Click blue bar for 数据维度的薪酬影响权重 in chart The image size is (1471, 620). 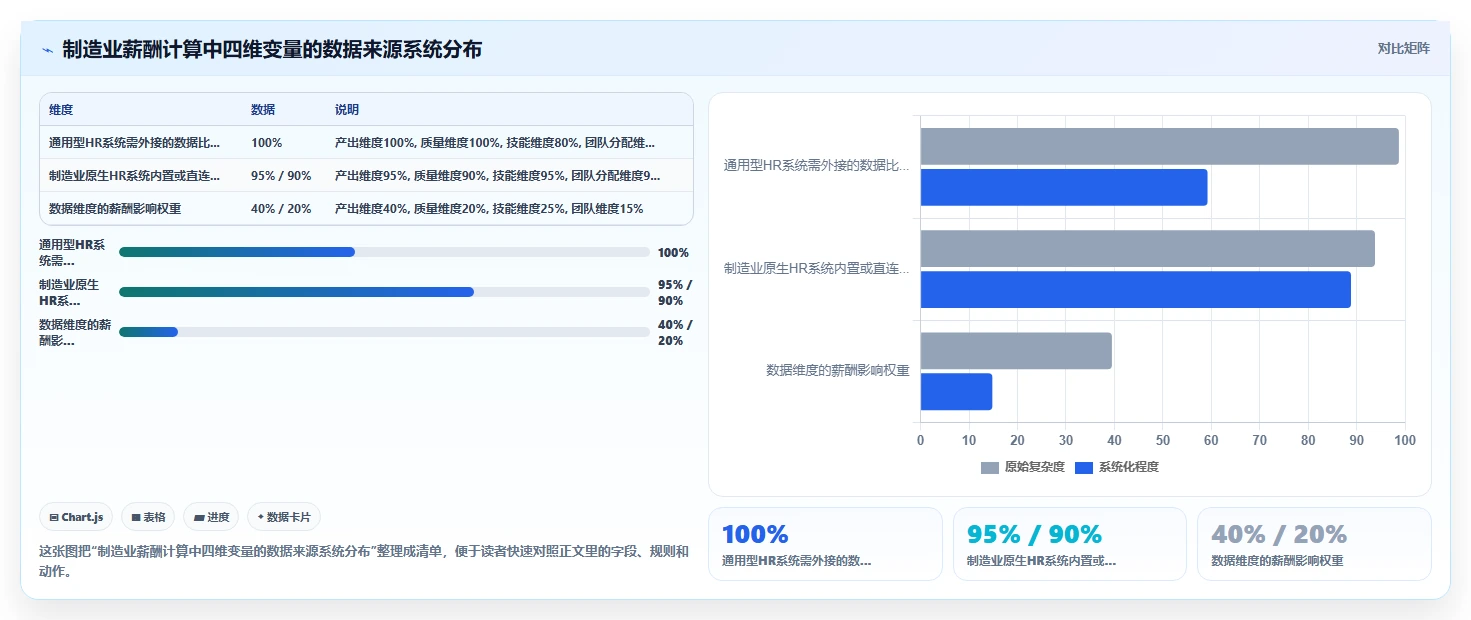click(956, 391)
